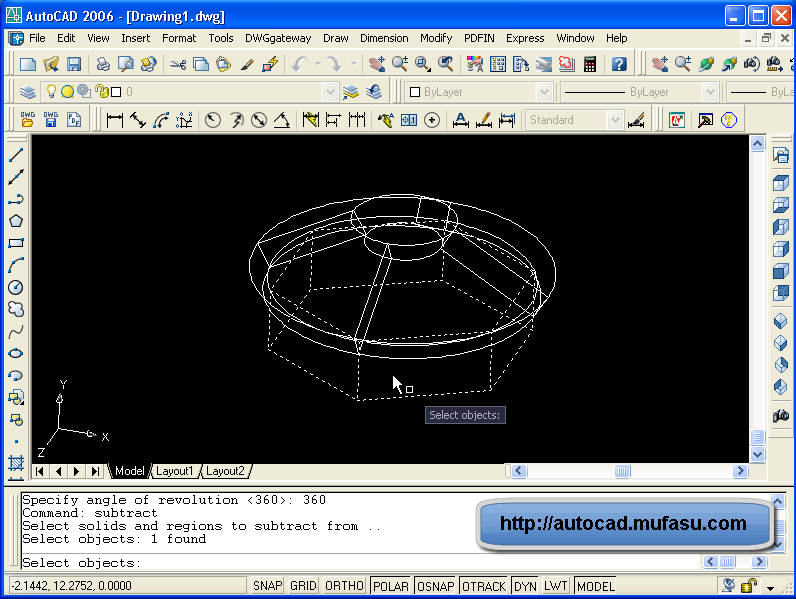Select the Line draw tool
The image size is (796, 599).
point(16,154)
